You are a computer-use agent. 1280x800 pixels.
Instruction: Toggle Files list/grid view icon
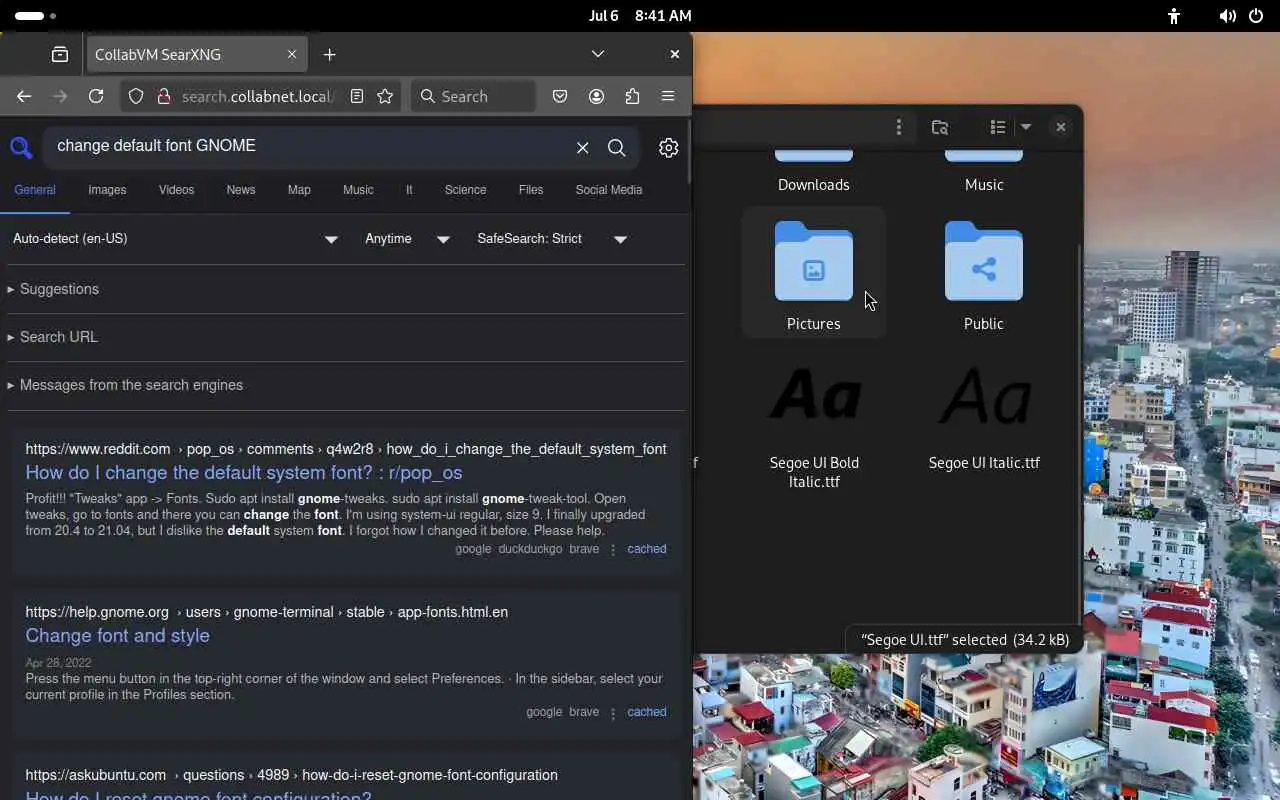pyautogui.click(x=998, y=127)
